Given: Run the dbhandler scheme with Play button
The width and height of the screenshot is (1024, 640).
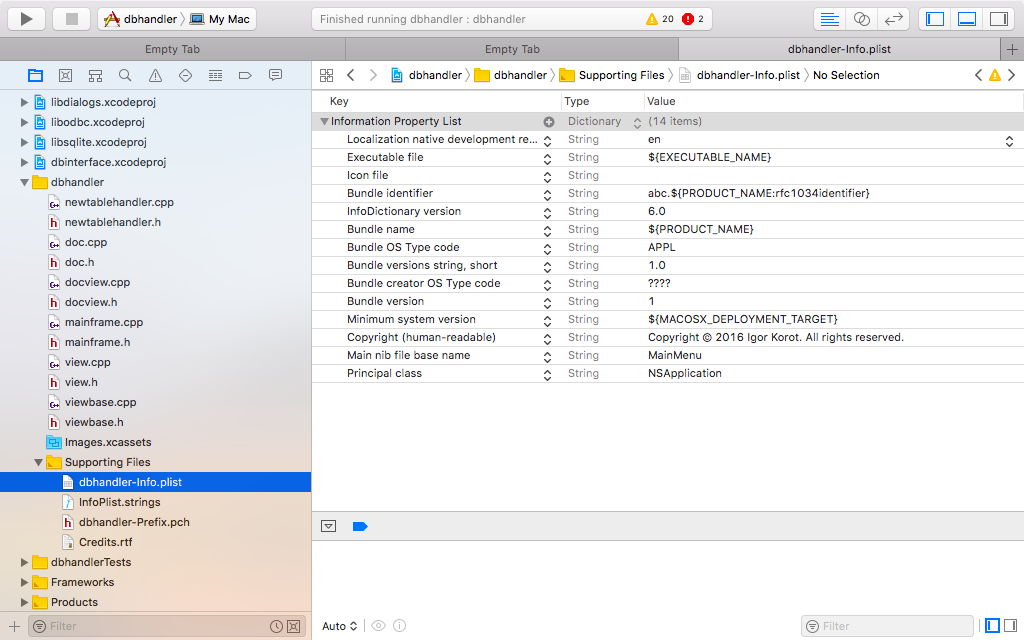Looking at the screenshot, I should [x=26, y=19].
